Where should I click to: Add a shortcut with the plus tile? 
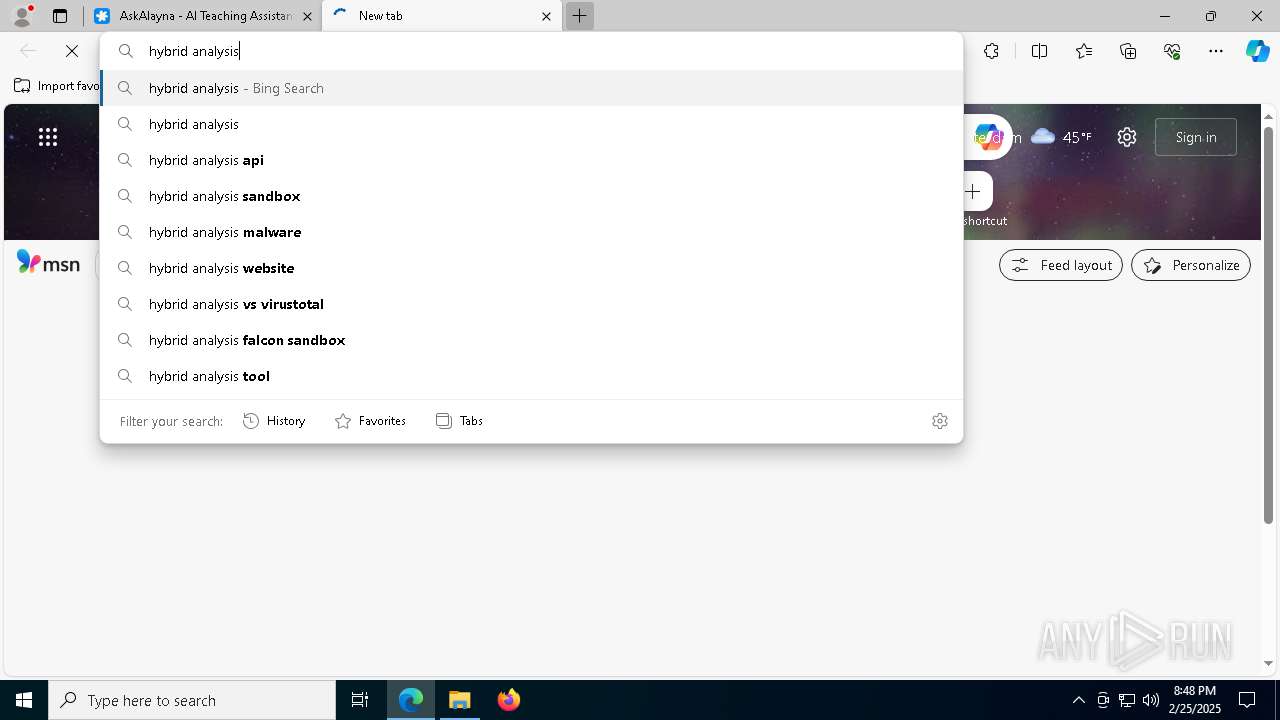(x=973, y=191)
